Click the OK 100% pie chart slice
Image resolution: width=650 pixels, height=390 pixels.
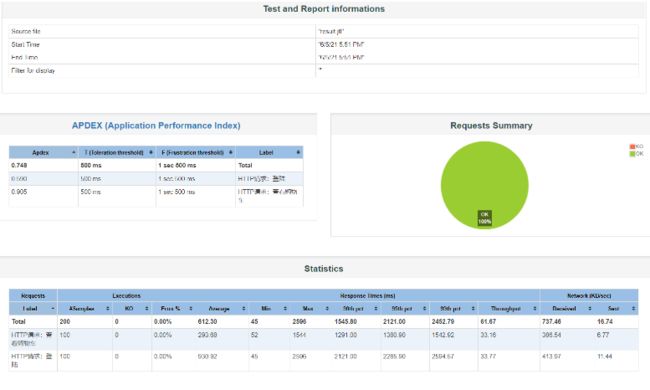(485, 185)
